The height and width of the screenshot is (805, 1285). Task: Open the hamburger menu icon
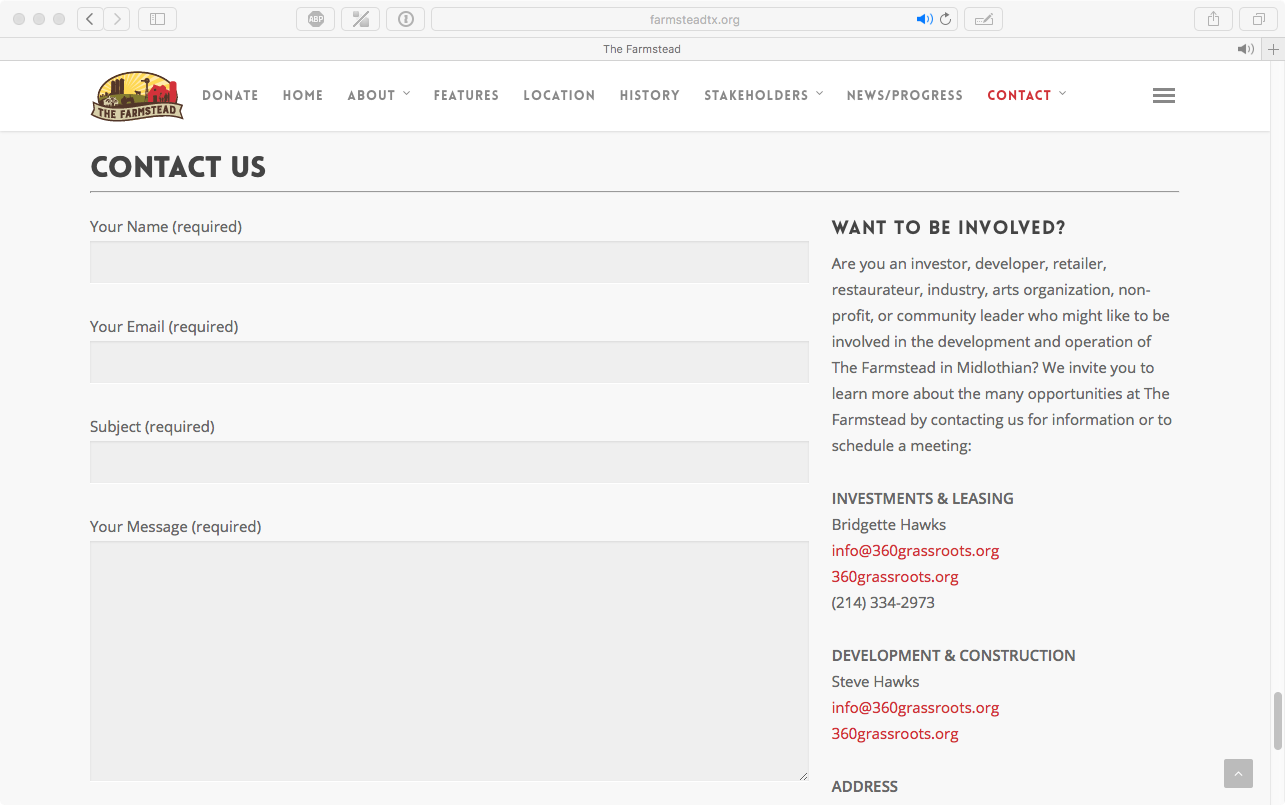(1163, 96)
